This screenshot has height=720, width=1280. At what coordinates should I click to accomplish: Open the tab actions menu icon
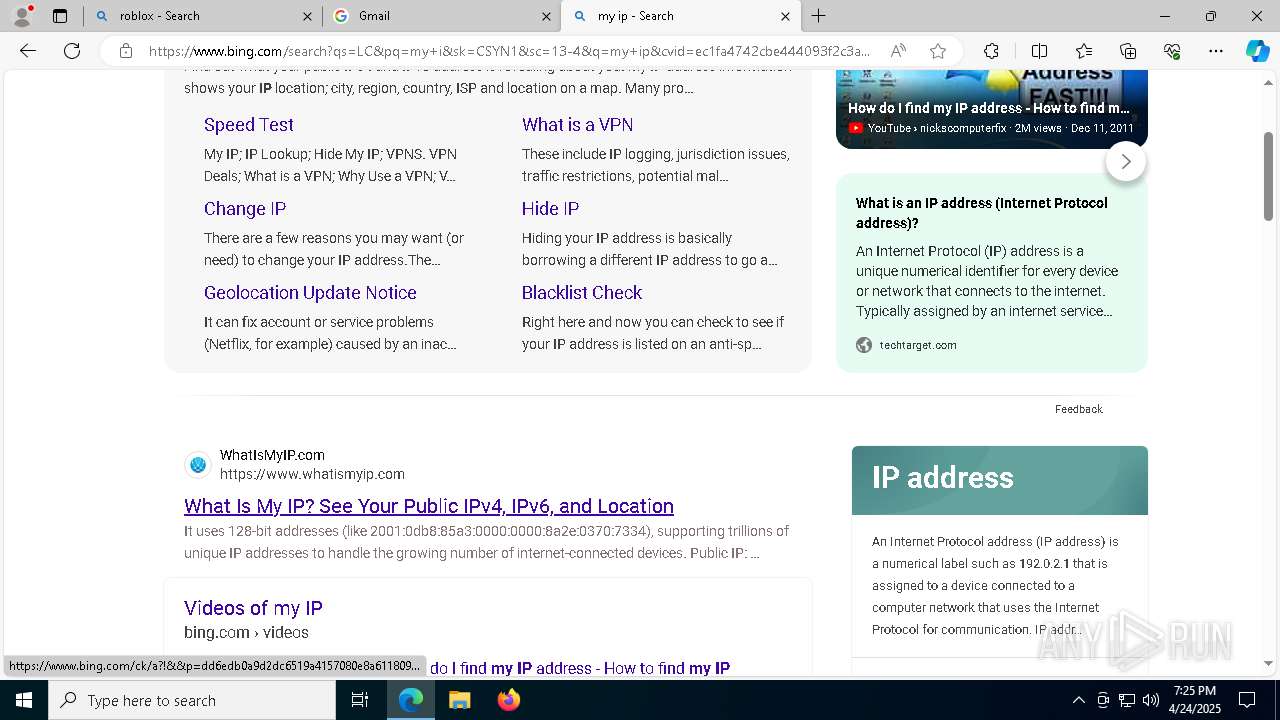60,16
